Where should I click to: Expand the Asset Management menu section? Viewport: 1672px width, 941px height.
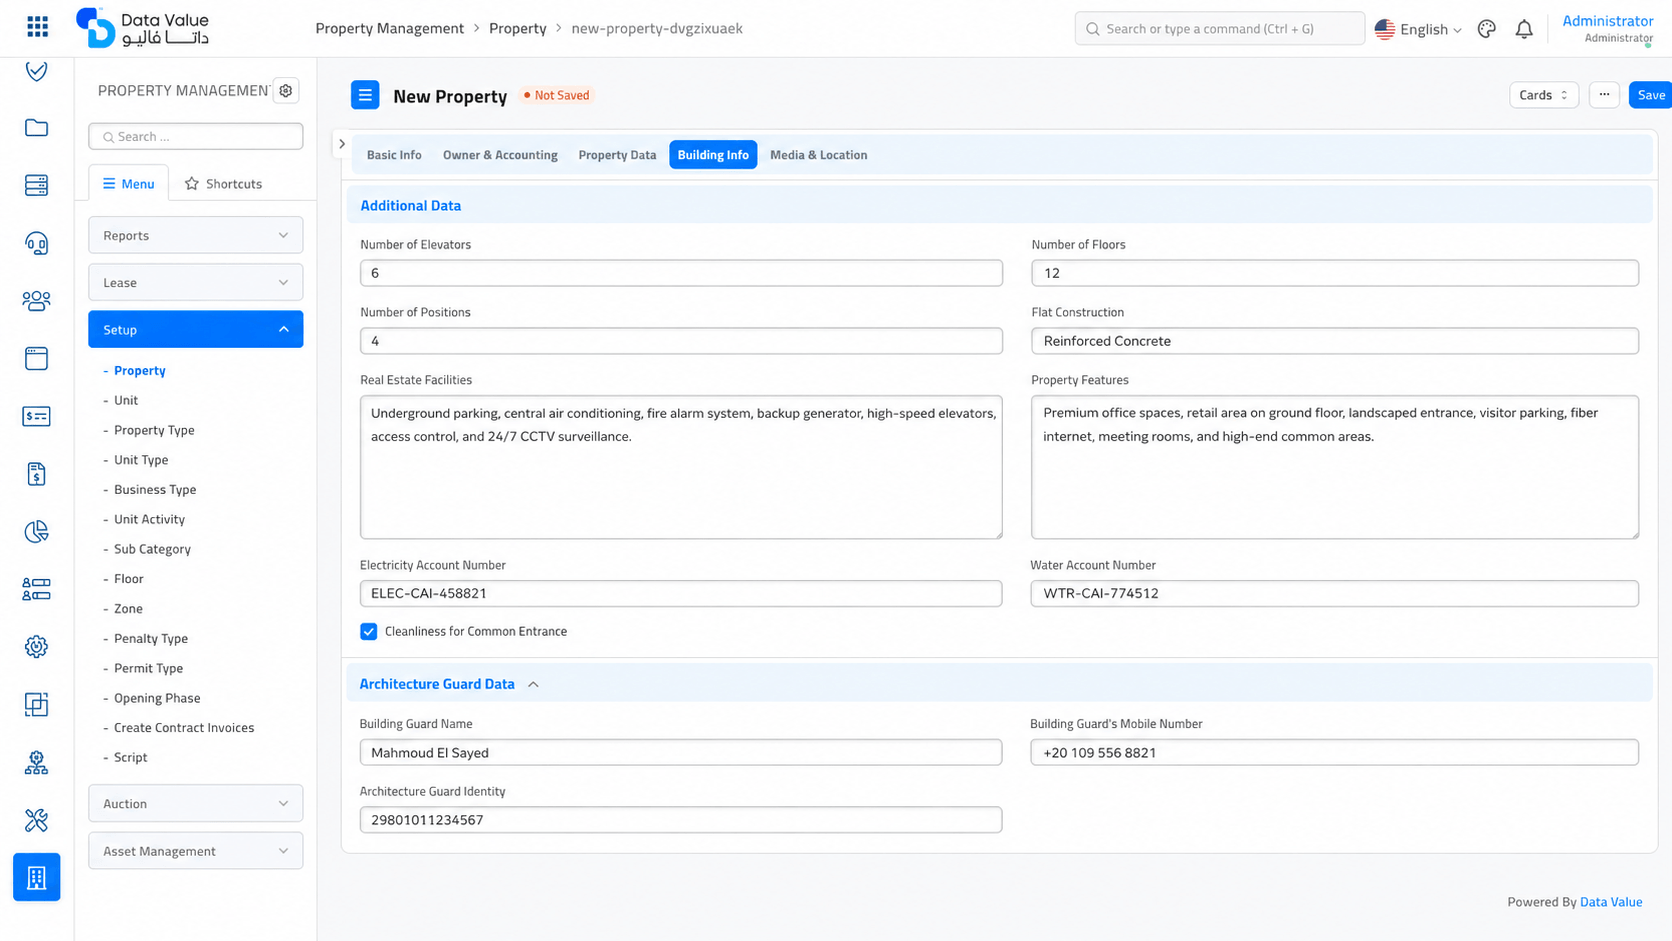tap(196, 851)
